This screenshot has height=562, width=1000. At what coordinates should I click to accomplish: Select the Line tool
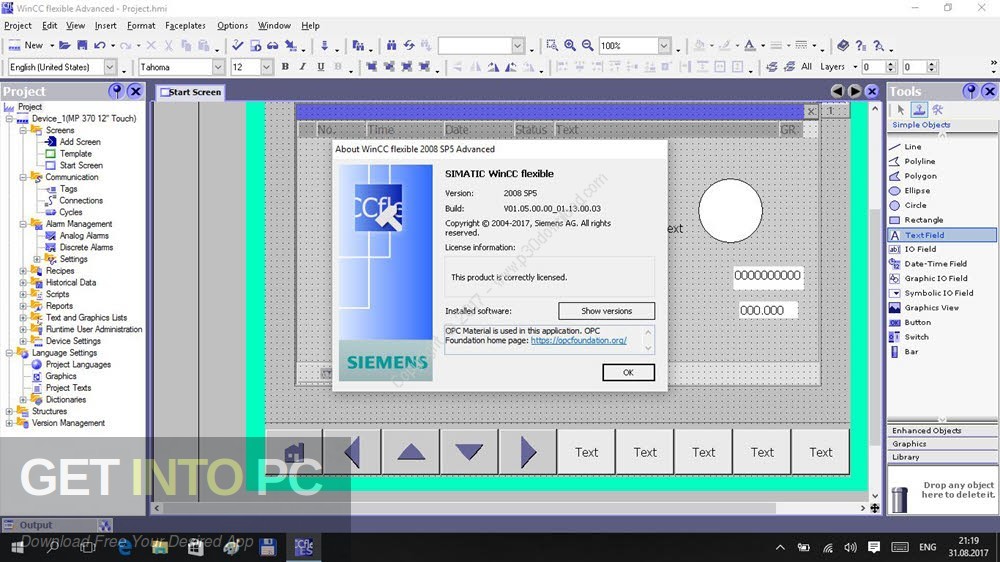pos(912,147)
